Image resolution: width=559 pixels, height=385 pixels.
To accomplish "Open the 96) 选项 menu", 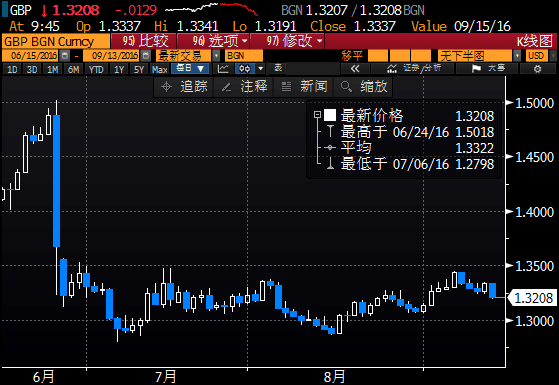I will [x=213, y=41].
